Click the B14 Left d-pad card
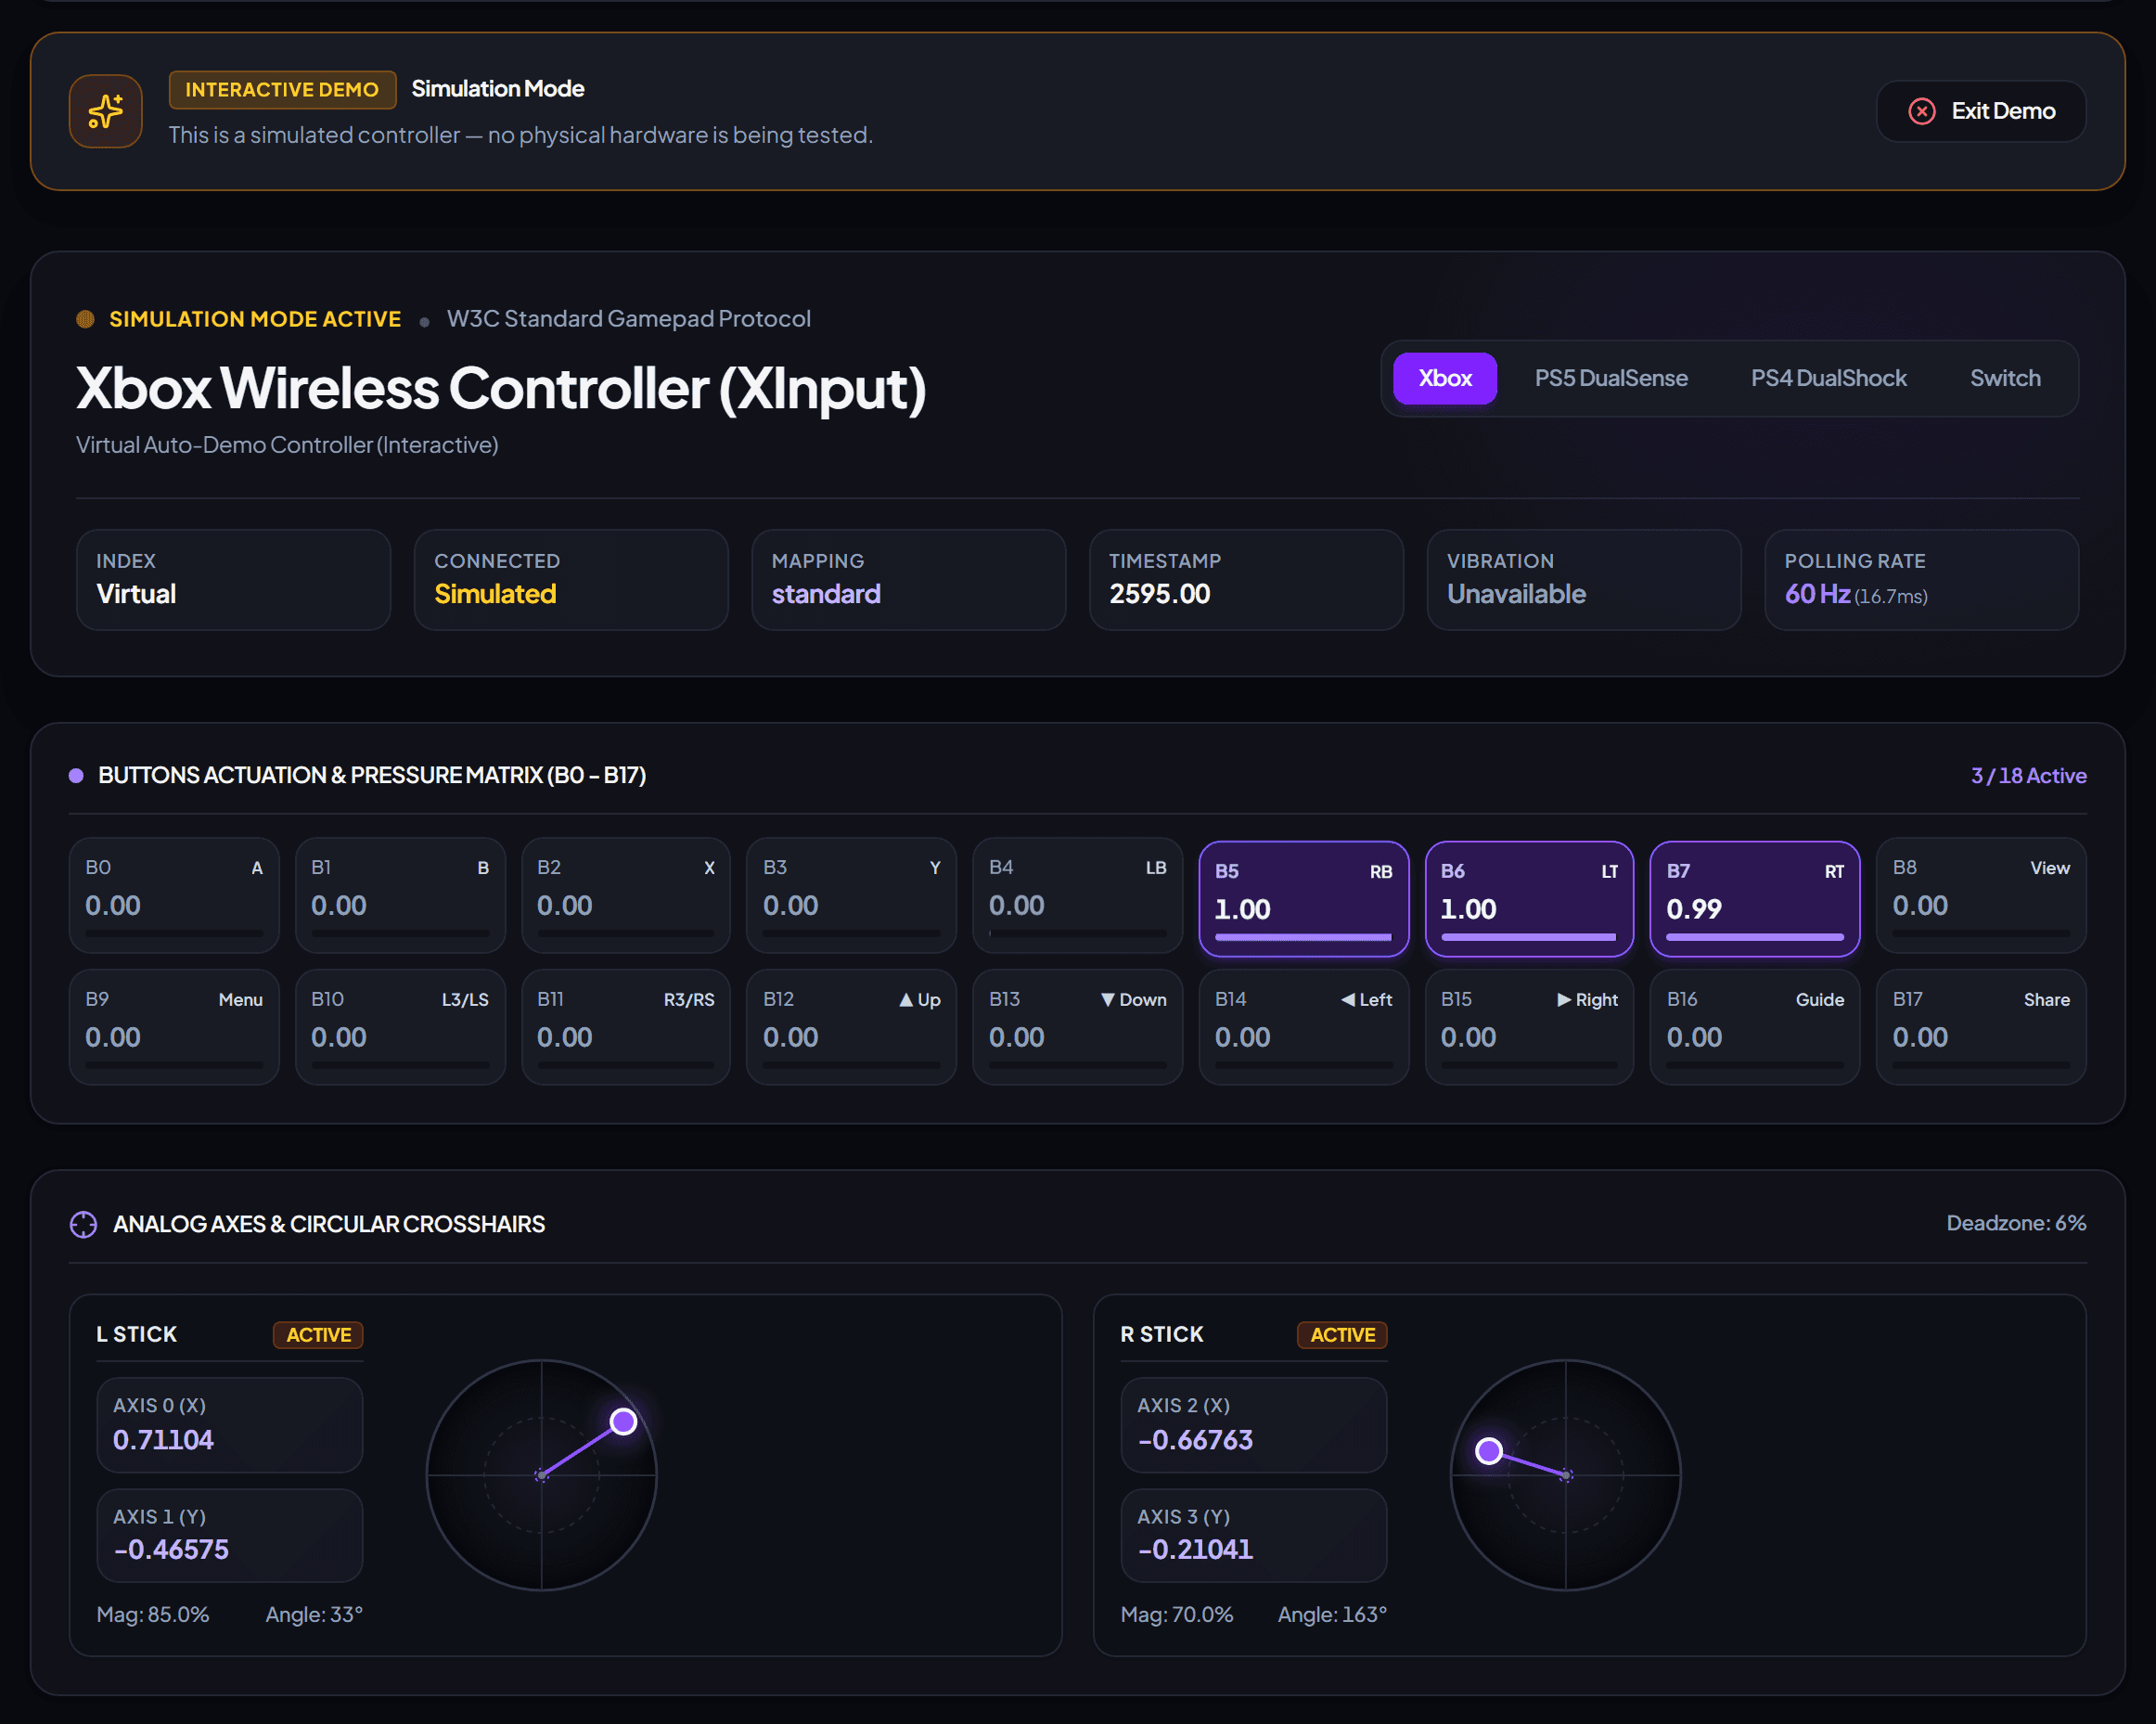Viewport: 2156px width, 1724px height. click(x=1303, y=1027)
